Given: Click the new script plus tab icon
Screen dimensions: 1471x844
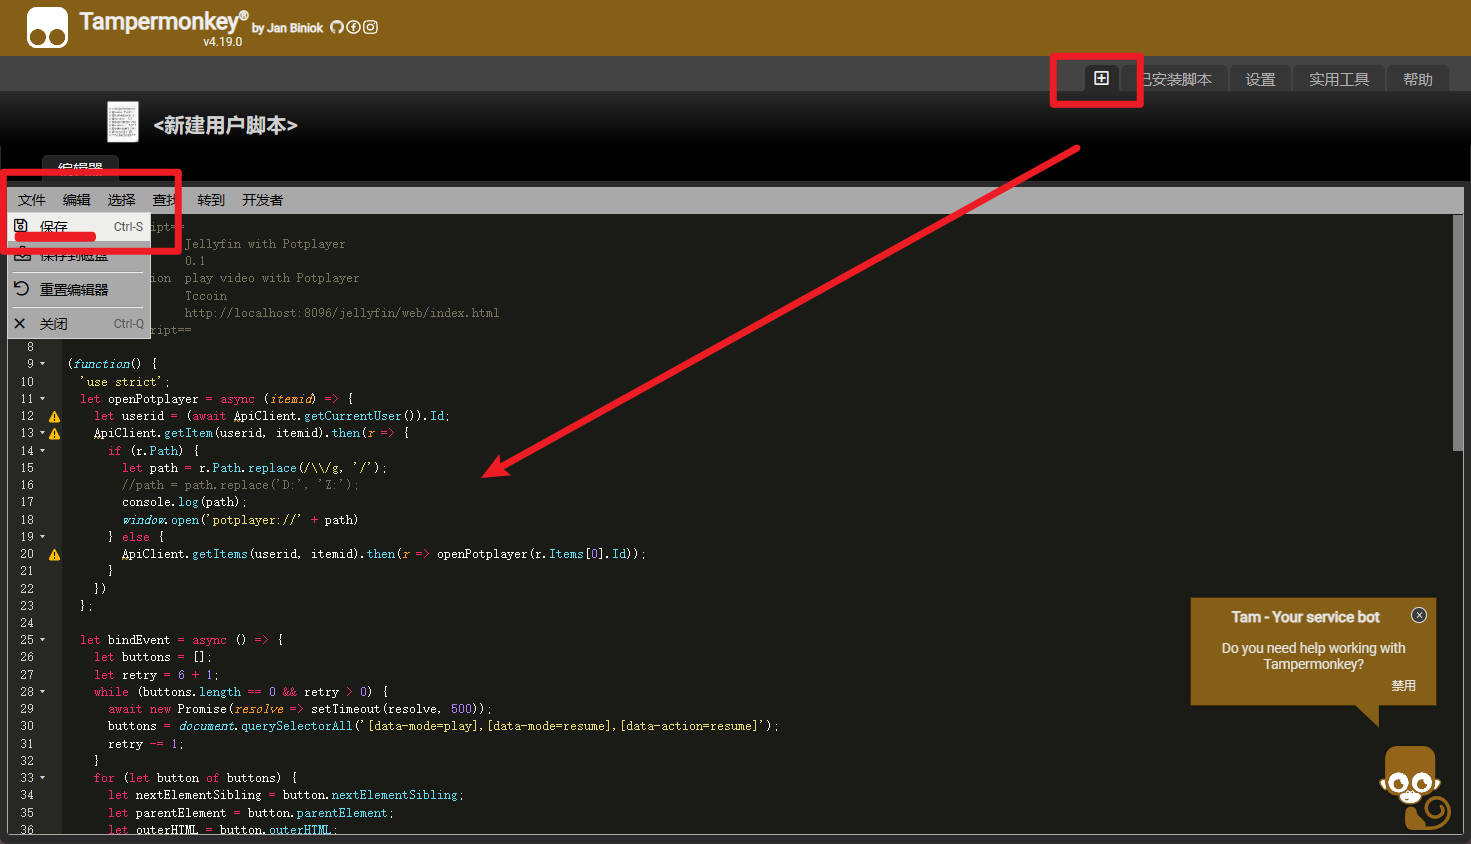Looking at the screenshot, I should click(x=1101, y=78).
